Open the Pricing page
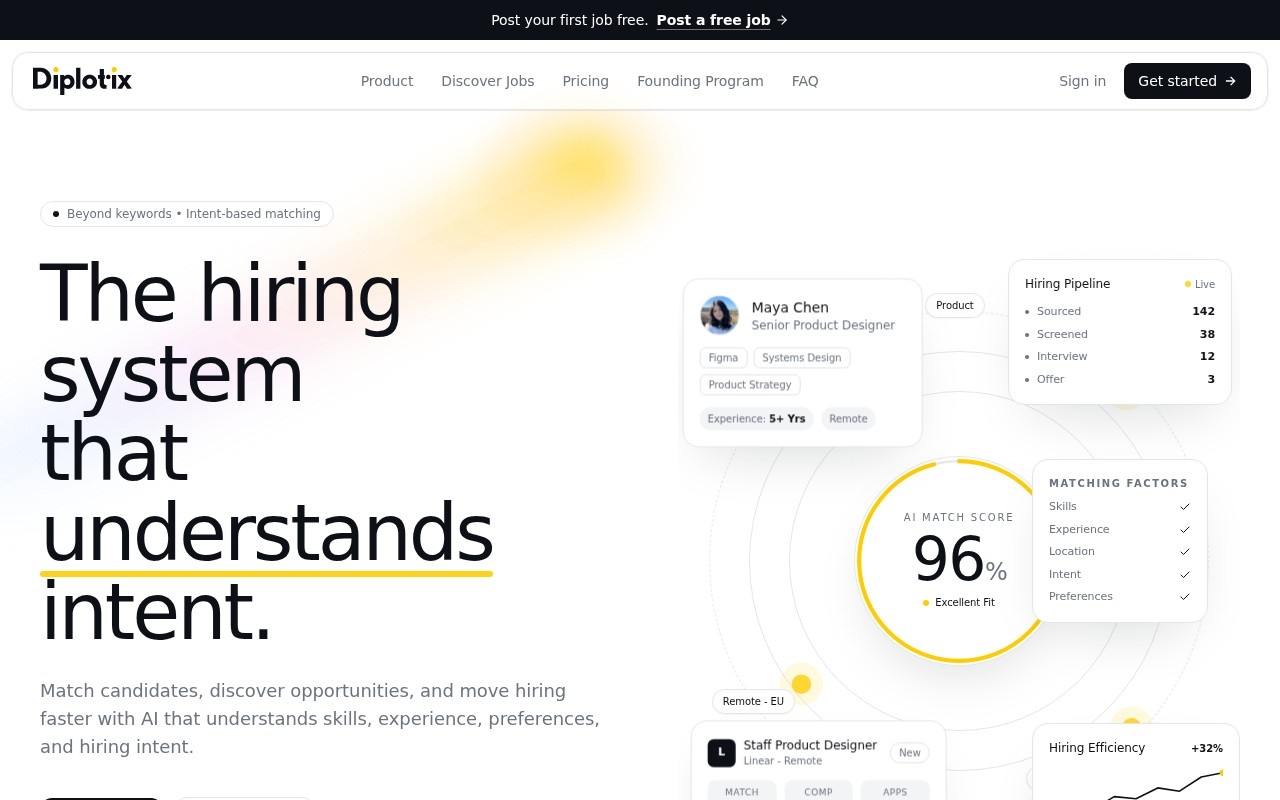This screenshot has height=800, width=1280. (586, 81)
